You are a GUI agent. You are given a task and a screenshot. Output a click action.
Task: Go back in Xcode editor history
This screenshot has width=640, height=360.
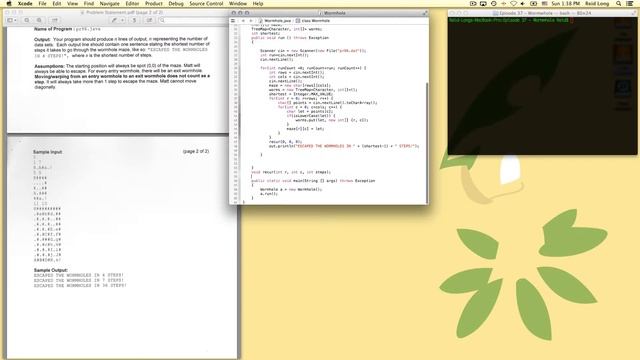[243, 20]
